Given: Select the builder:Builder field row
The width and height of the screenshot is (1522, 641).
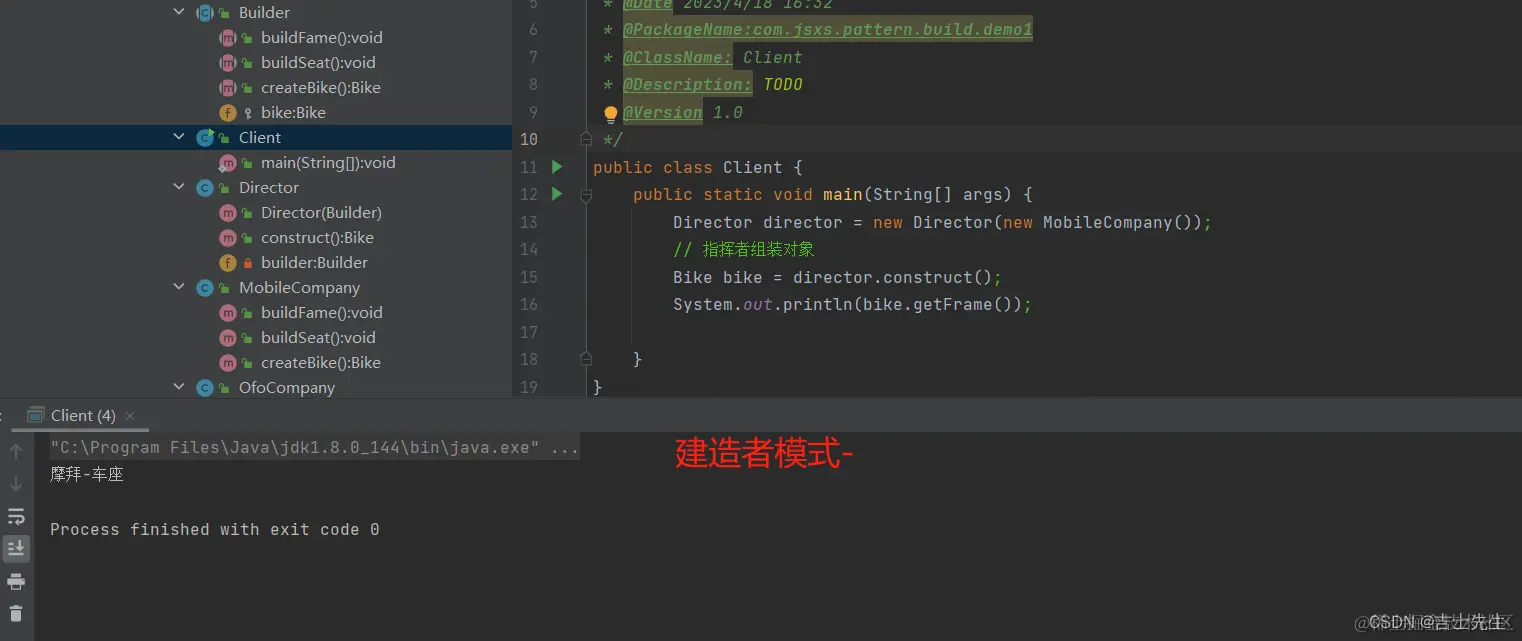Looking at the screenshot, I should tap(314, 262).
